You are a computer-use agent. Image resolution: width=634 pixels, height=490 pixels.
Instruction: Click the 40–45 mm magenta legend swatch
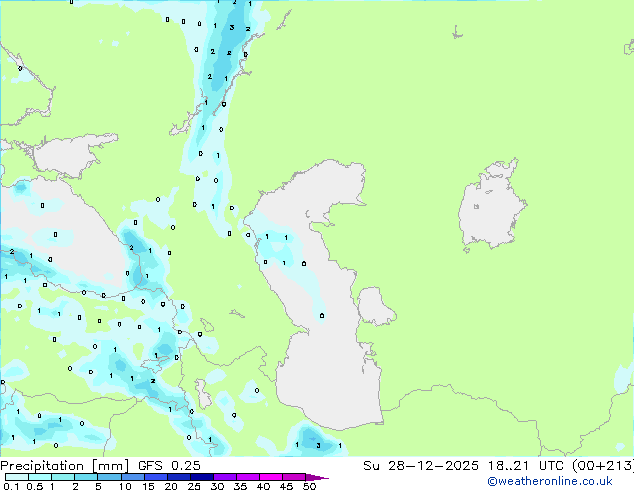coord(271,477)
